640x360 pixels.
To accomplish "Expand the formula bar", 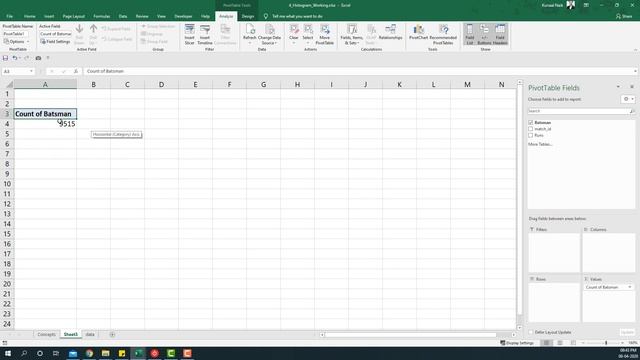I will [636, 71].
